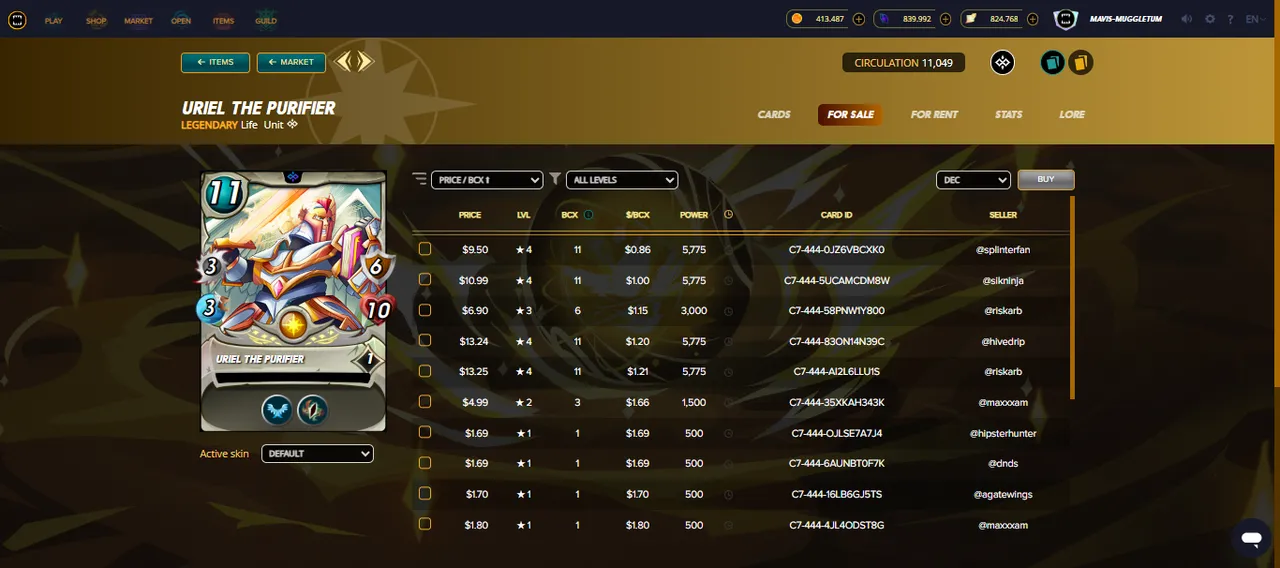Viewport: 1280px width, 568px height.
Task: Click the filter funnel icon
Action: coord(555,179)
